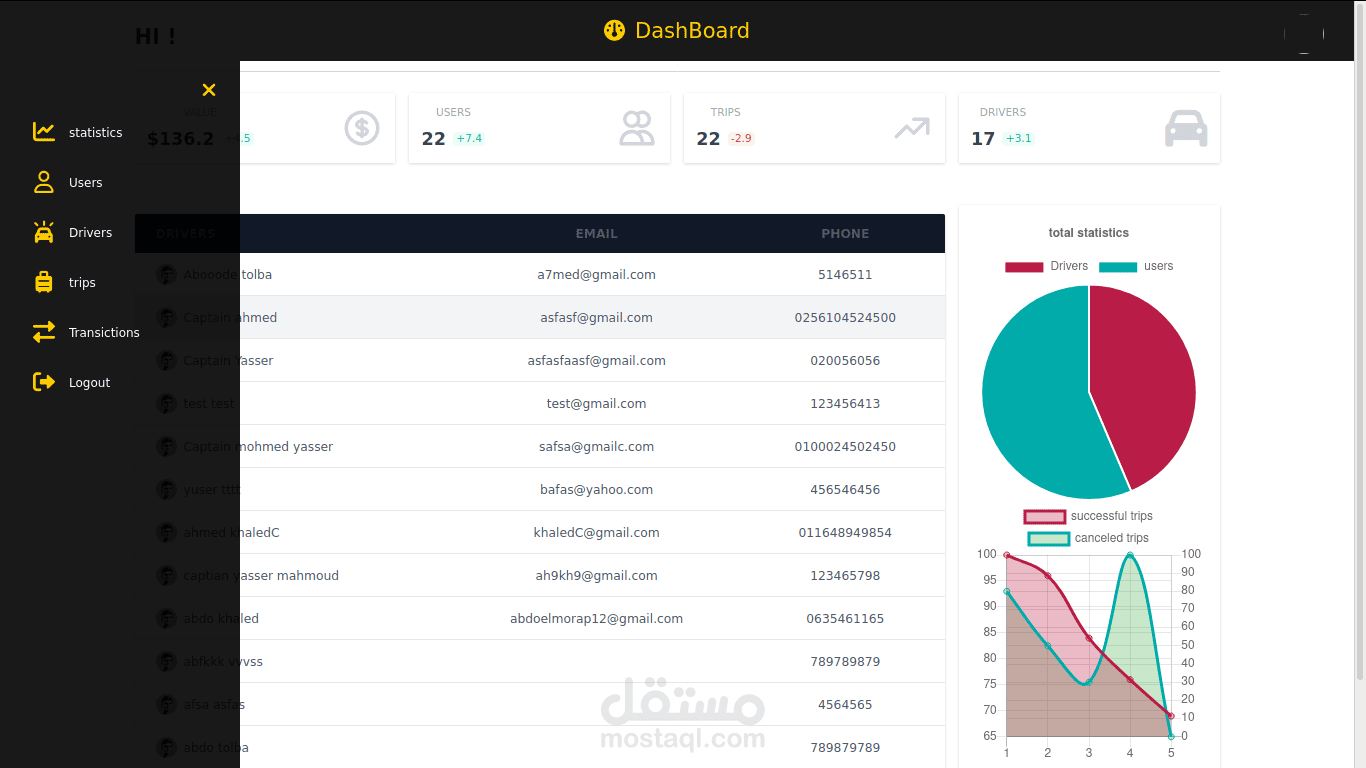Toggle successful trips legend swatch
The height and width of the screenshot is (768, 1366).
1044,517
